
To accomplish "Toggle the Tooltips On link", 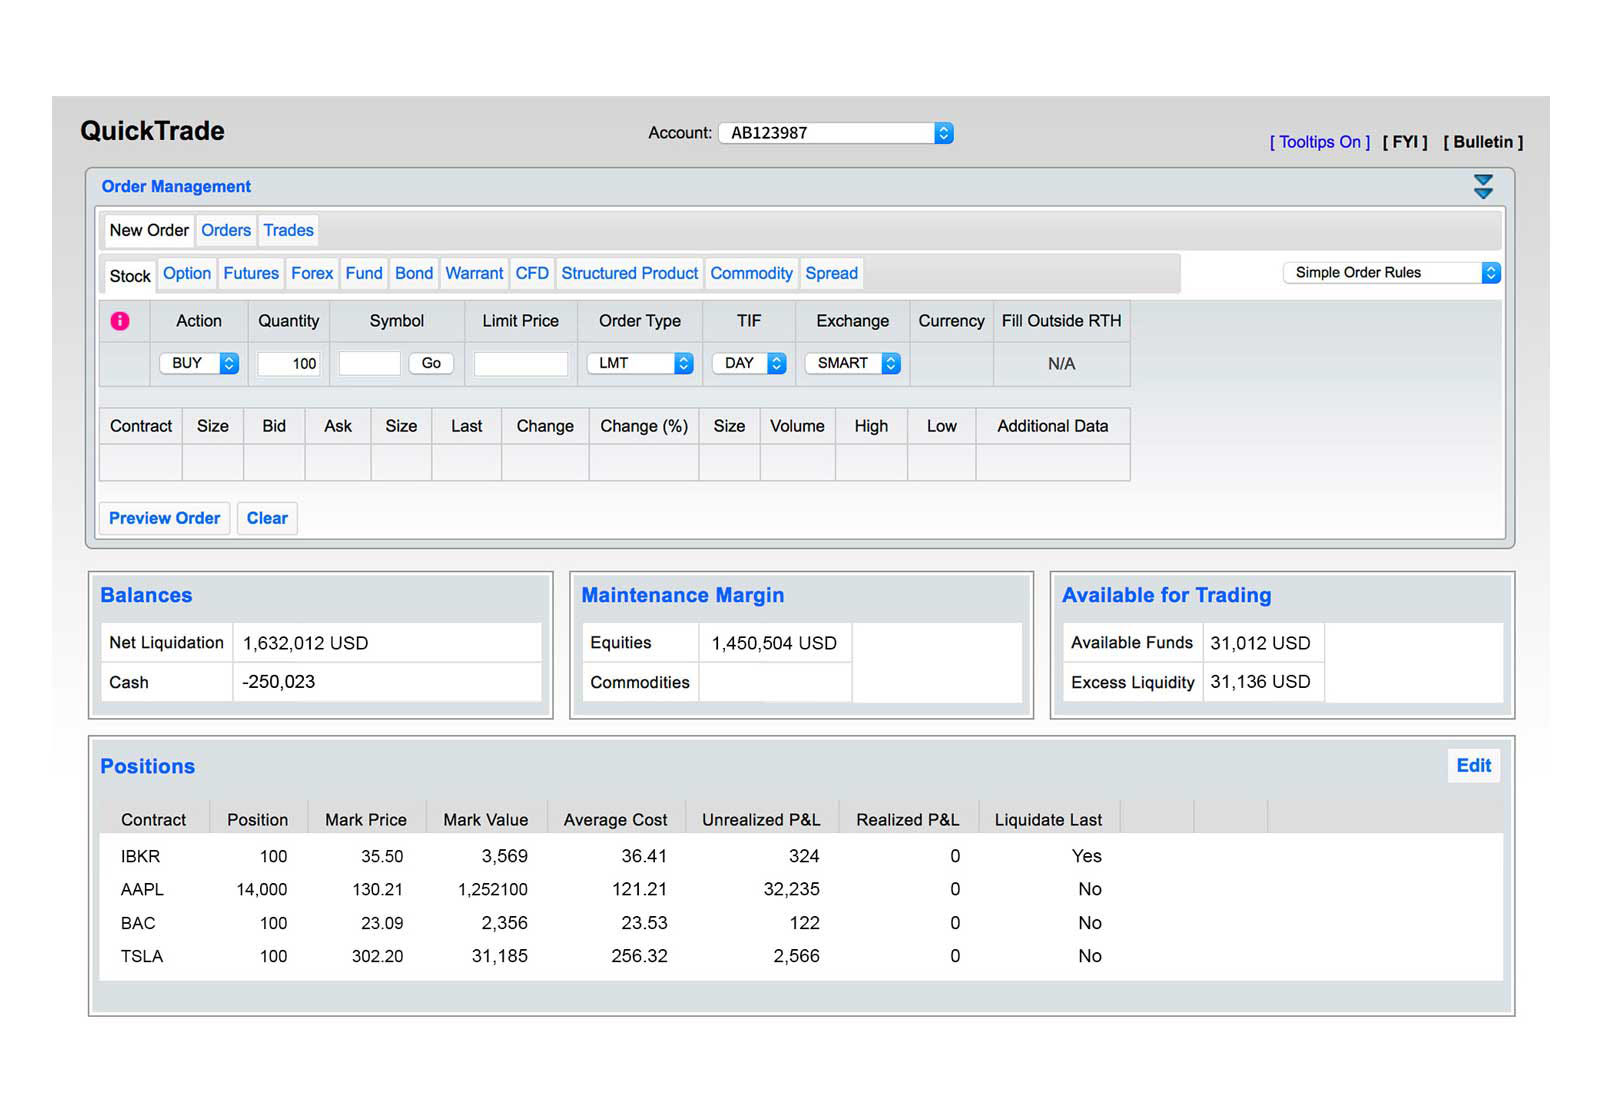I will point(1319,142).
